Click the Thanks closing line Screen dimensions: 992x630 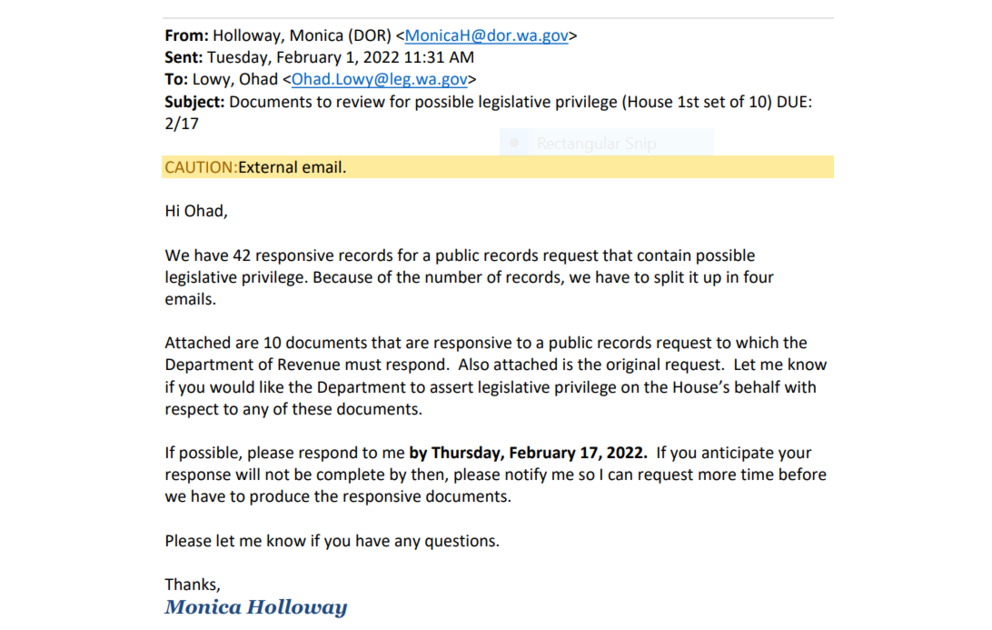point(192,585)
